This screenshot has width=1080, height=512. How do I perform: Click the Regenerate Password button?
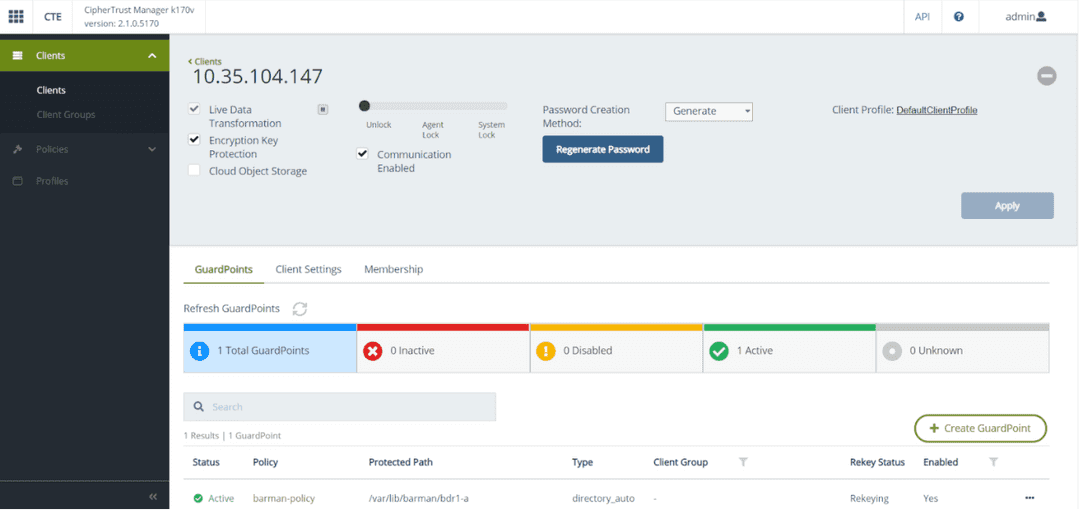[602, 149]
